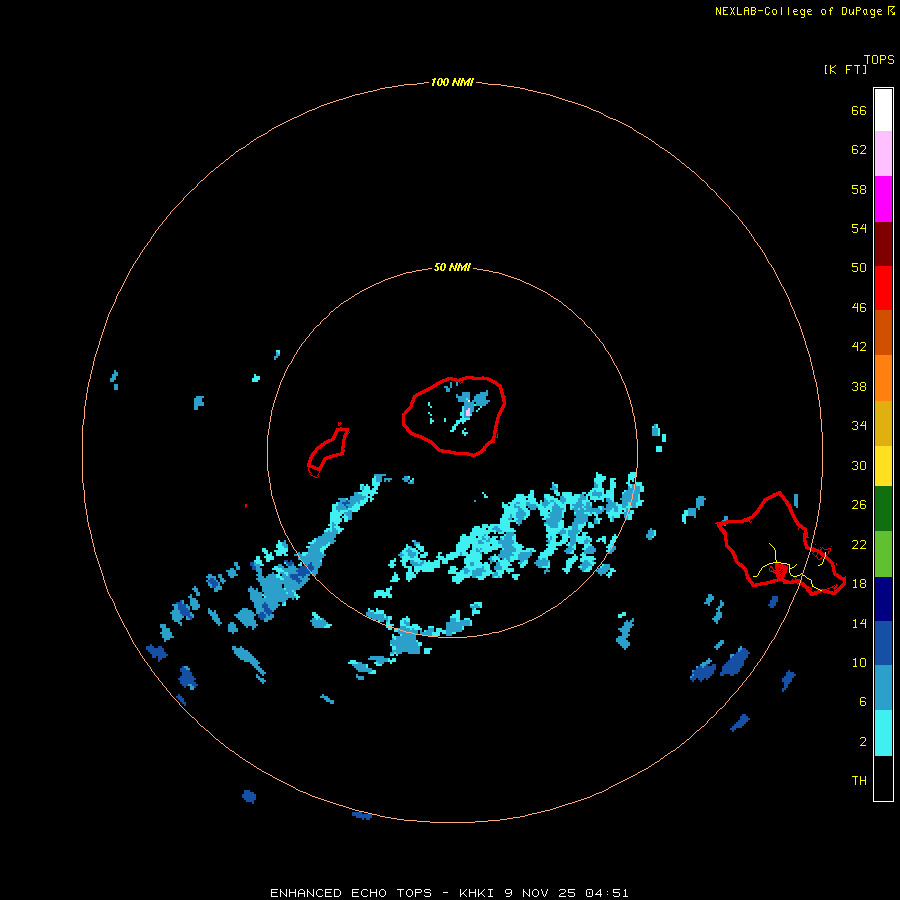Click the legend value 2
This screenshot has width=900, height=900.
tap(862, 742)
